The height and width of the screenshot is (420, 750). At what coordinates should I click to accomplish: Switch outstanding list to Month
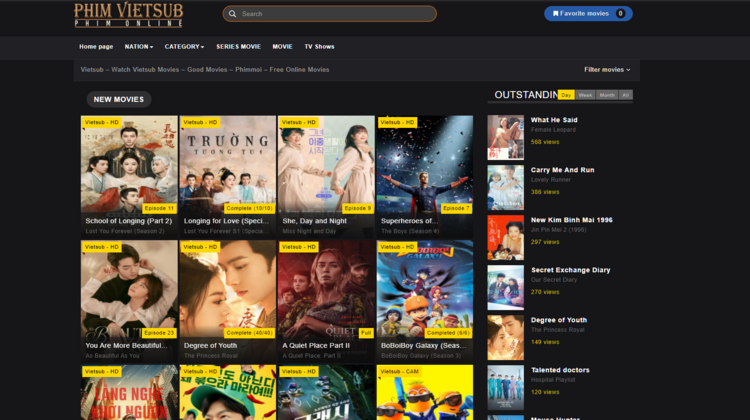tap(607, 95)
